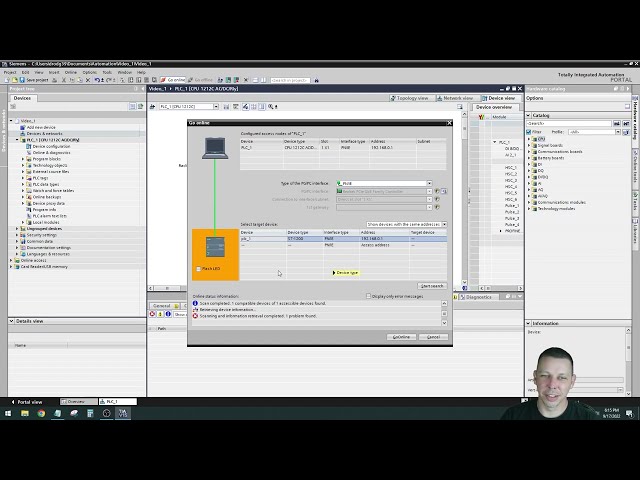Toggle the Flash LED checkbox
Viewport: 640px width, 480px height.
click(198, 269)
